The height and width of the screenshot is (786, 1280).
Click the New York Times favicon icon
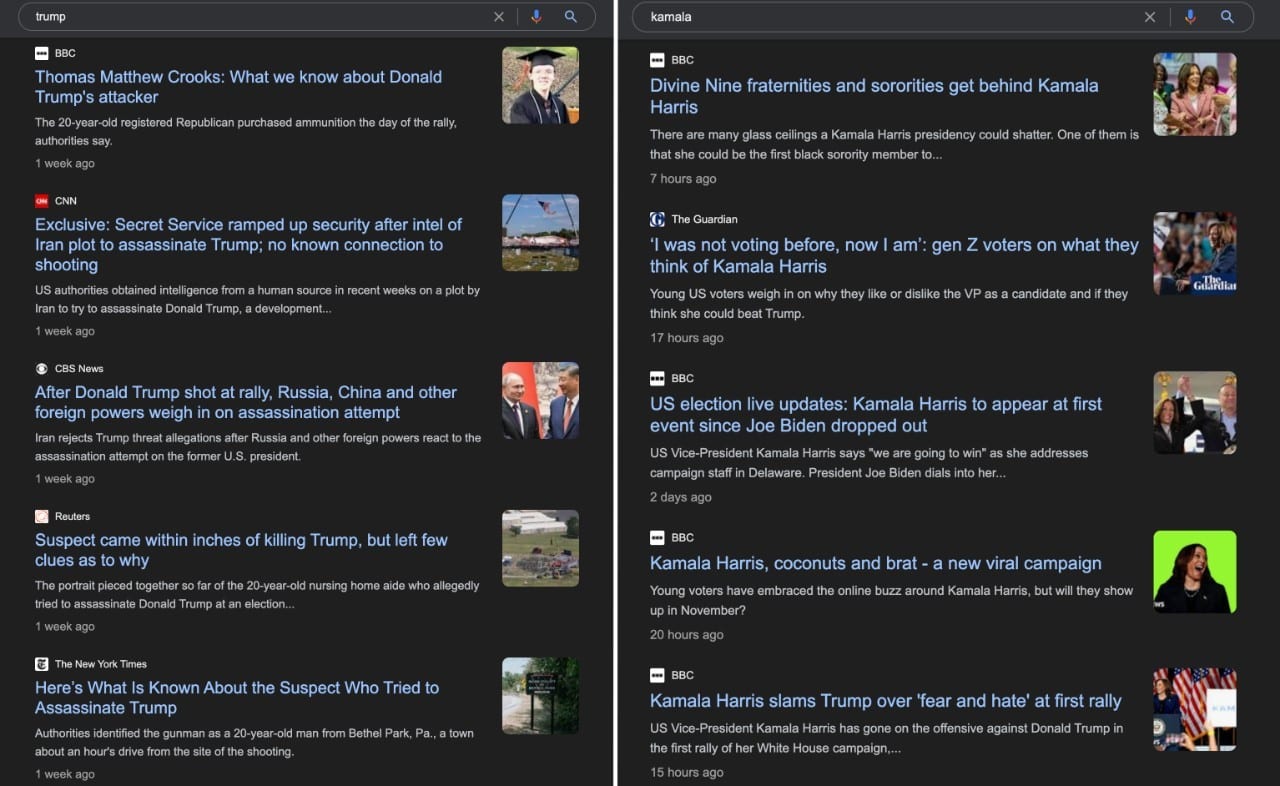tap(41, 664)
